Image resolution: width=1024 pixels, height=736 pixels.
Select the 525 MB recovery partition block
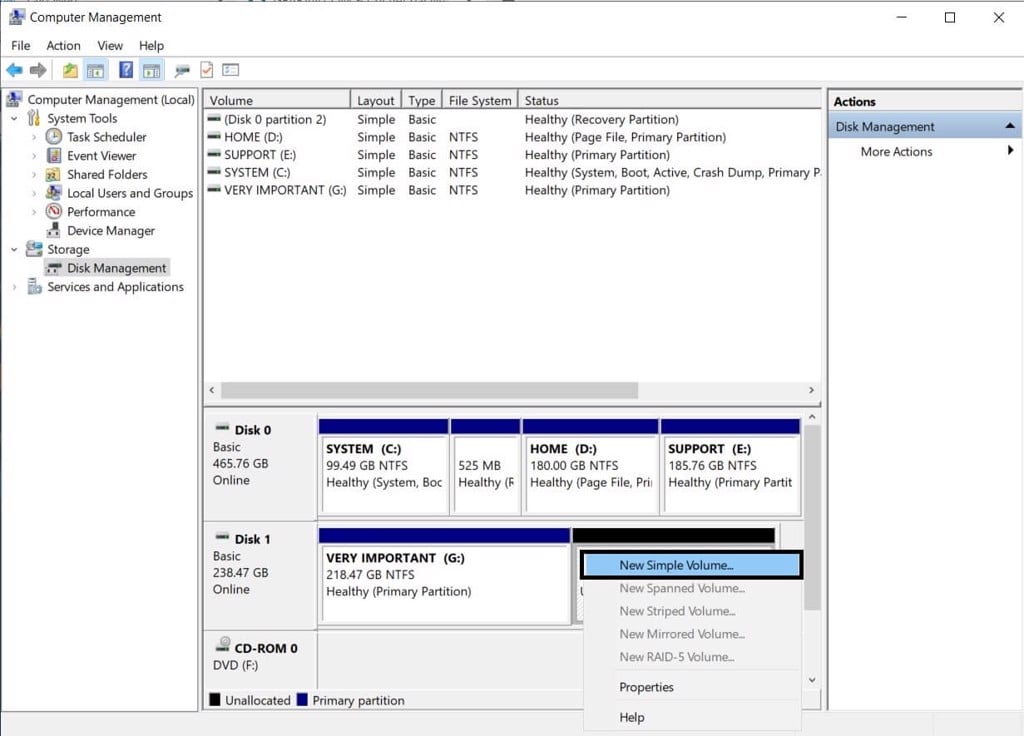point(485,467)
